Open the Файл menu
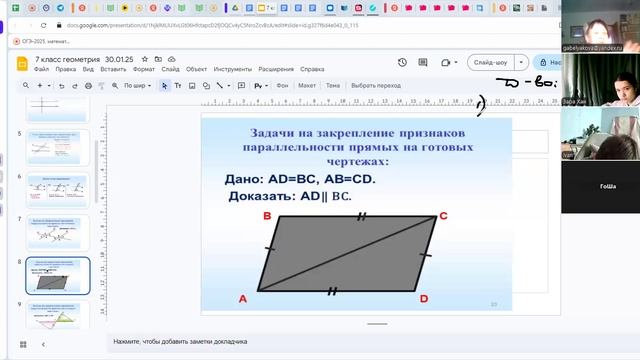 coord(41,69)
